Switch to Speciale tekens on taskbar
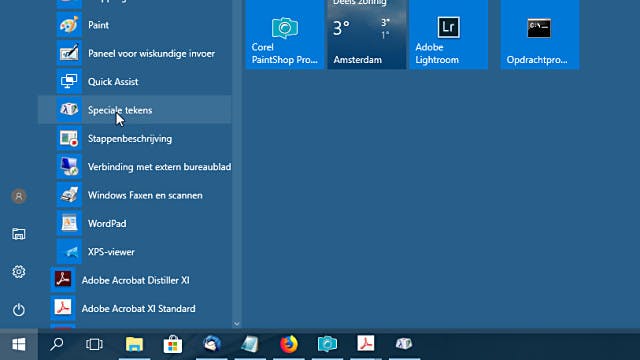This screenshot has width=640, height=360. [404, 344]
